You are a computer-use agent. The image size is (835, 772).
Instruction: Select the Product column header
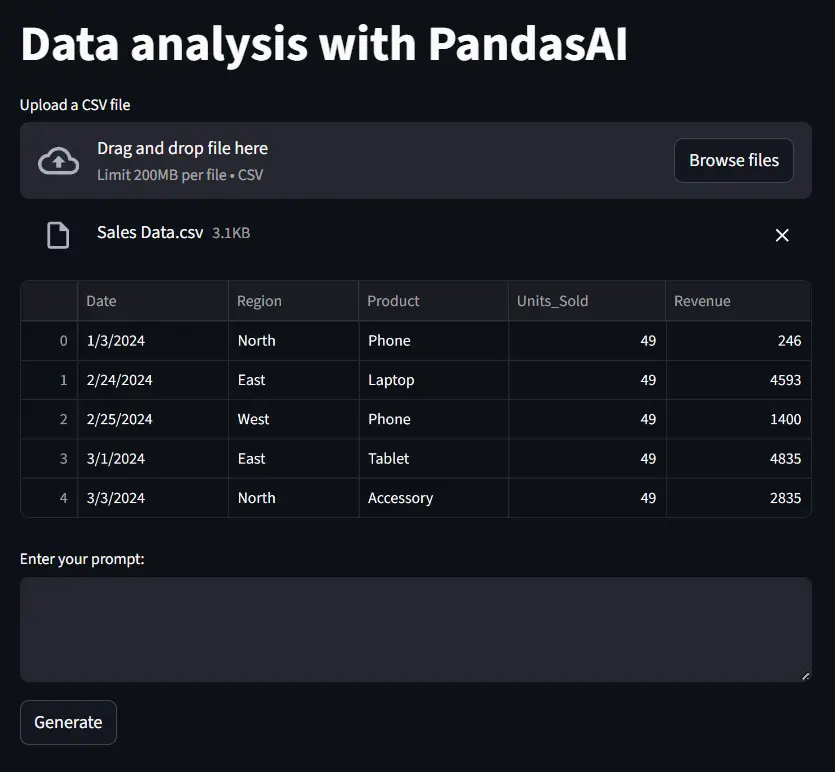coord(432,301)
